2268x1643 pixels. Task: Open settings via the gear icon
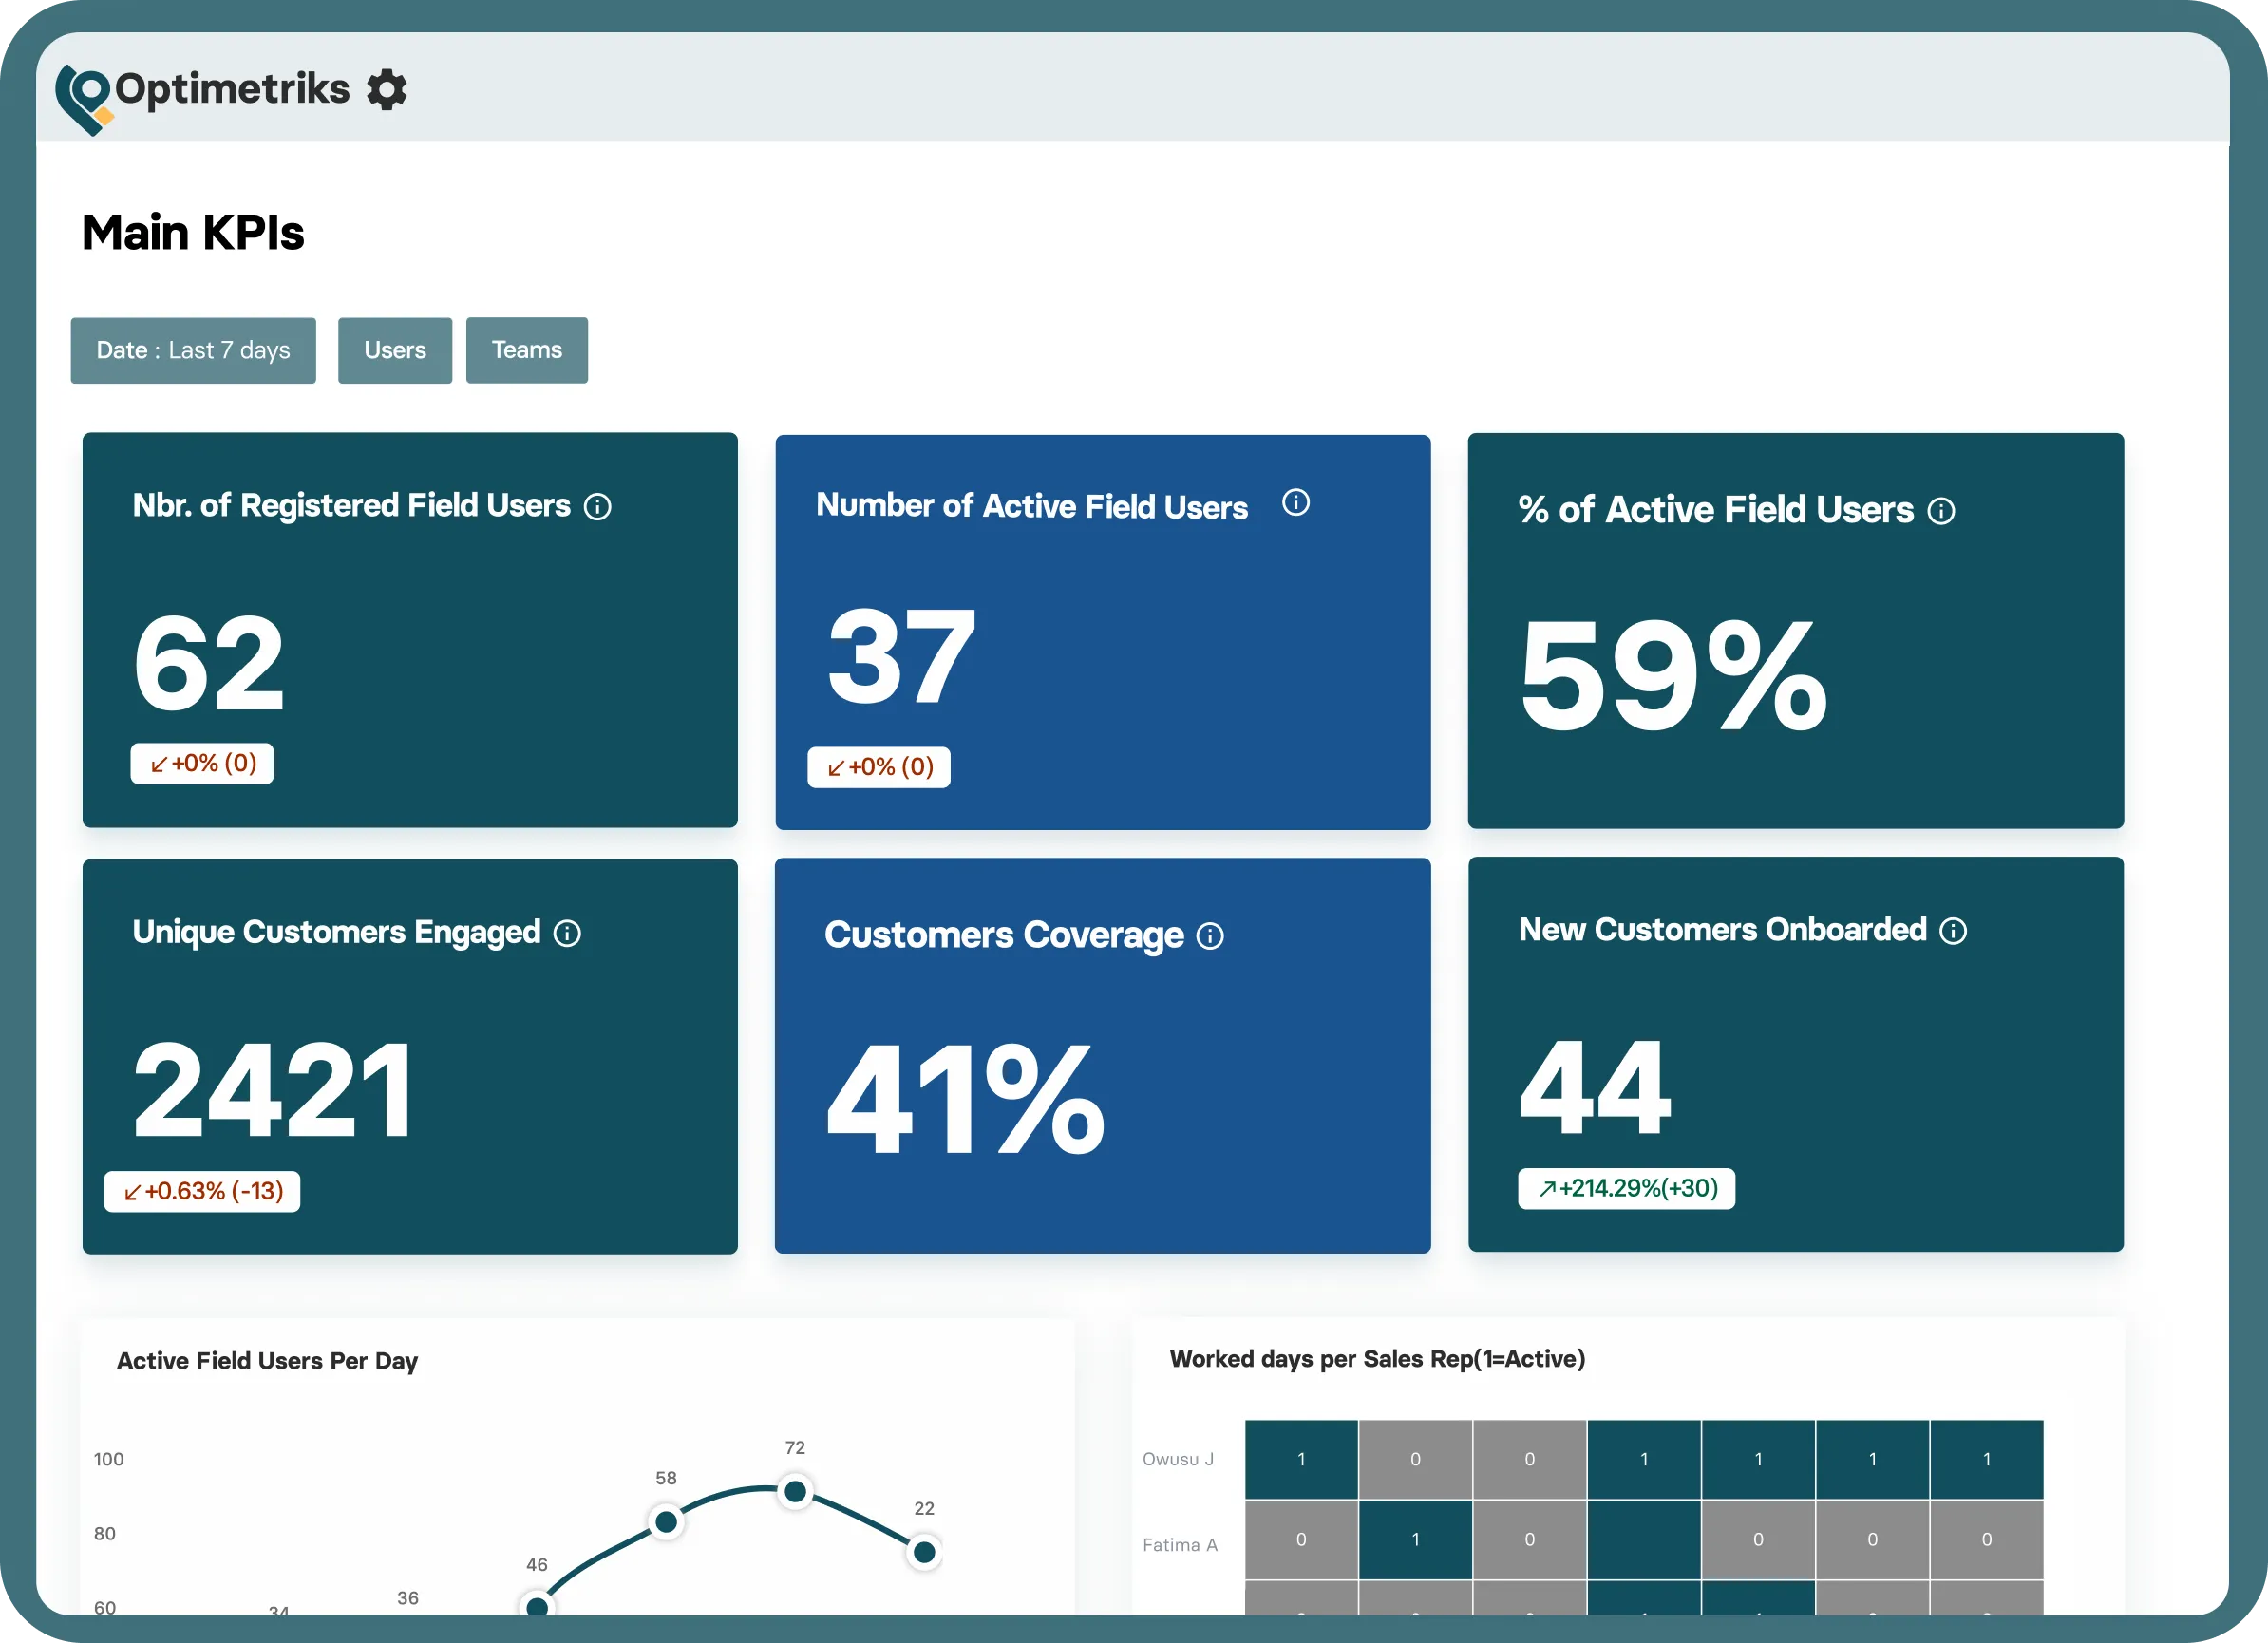point(387,89)
